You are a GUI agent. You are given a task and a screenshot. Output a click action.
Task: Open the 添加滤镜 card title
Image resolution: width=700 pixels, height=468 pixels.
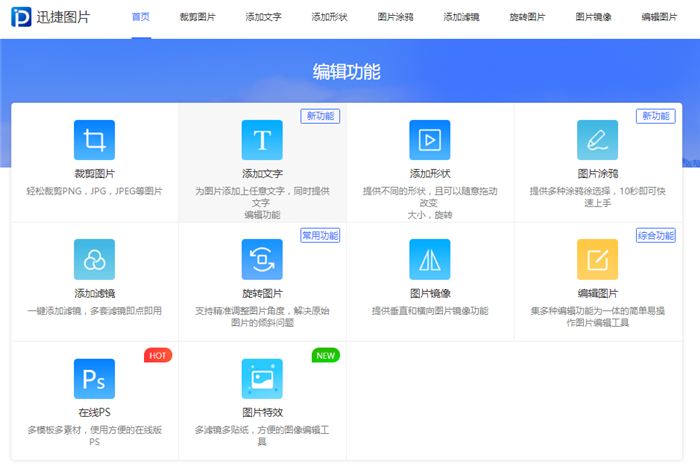click(94, 293)
